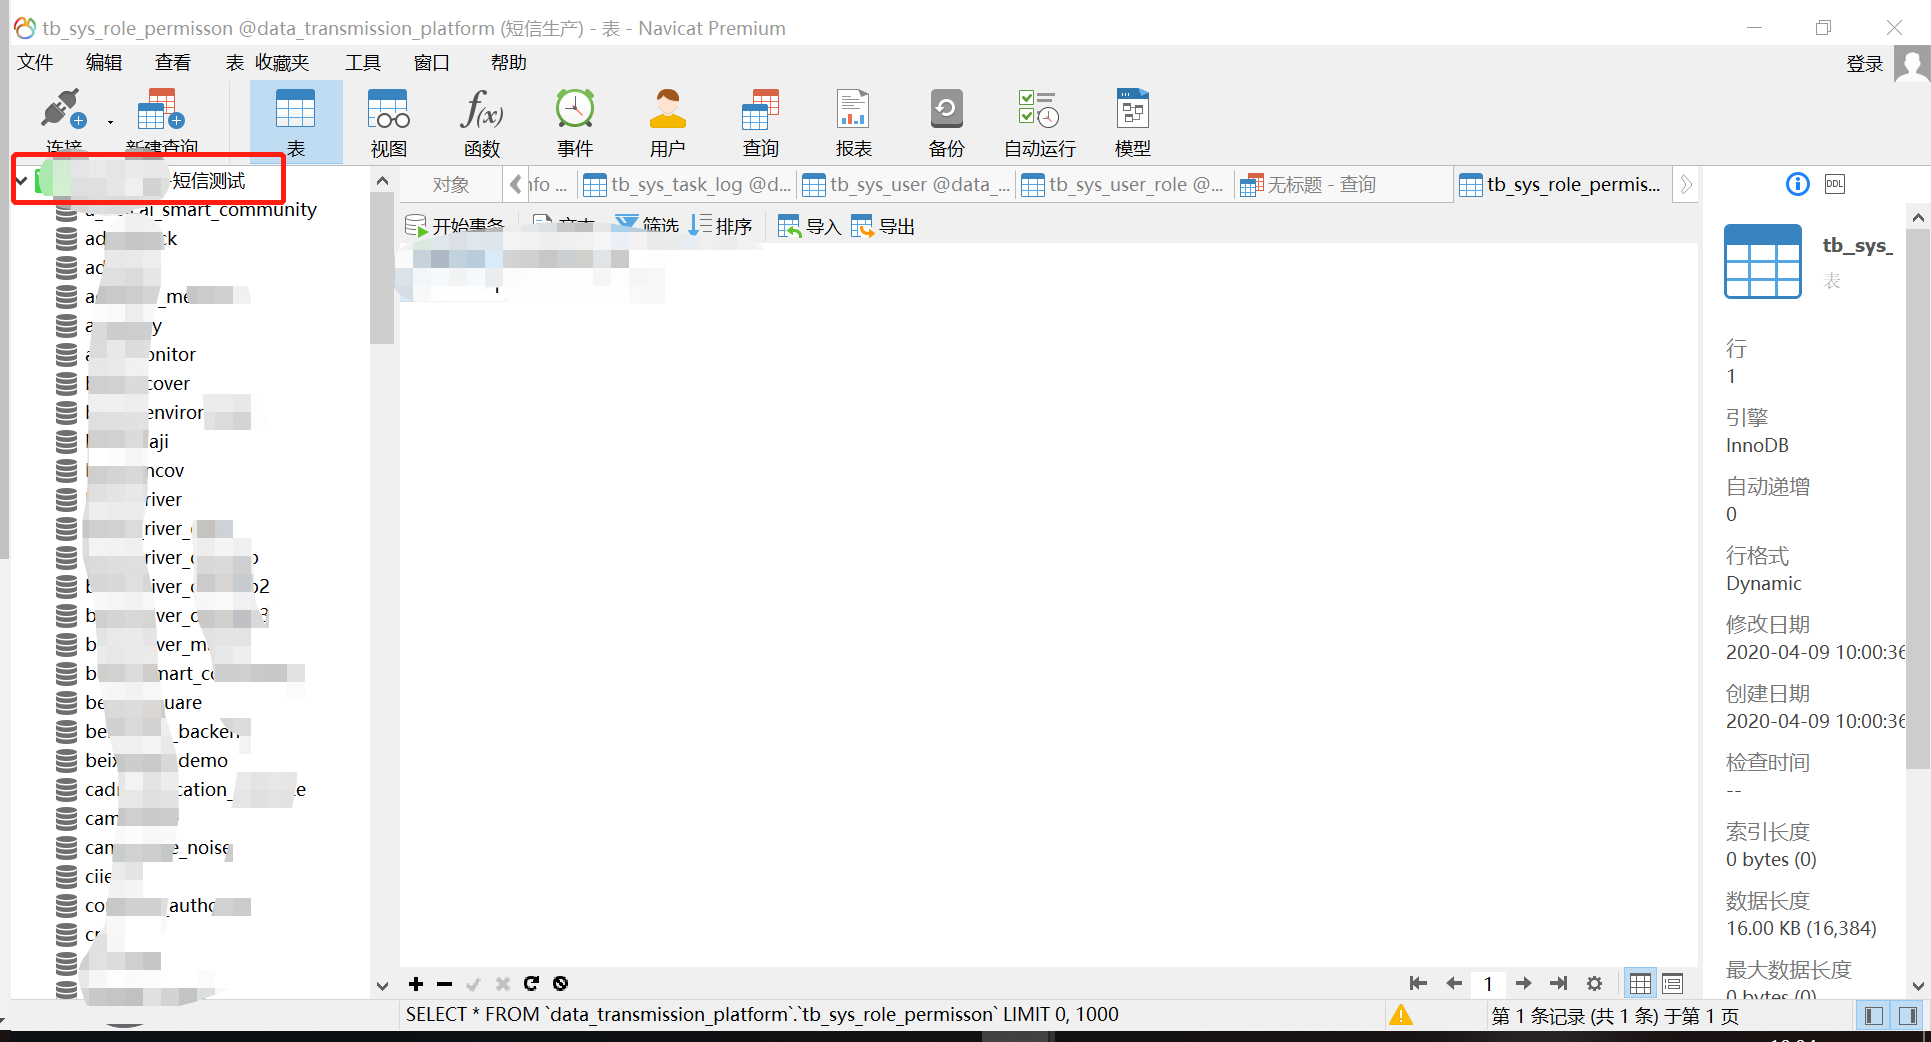Click the Connection (连接) plug icon

62,110
